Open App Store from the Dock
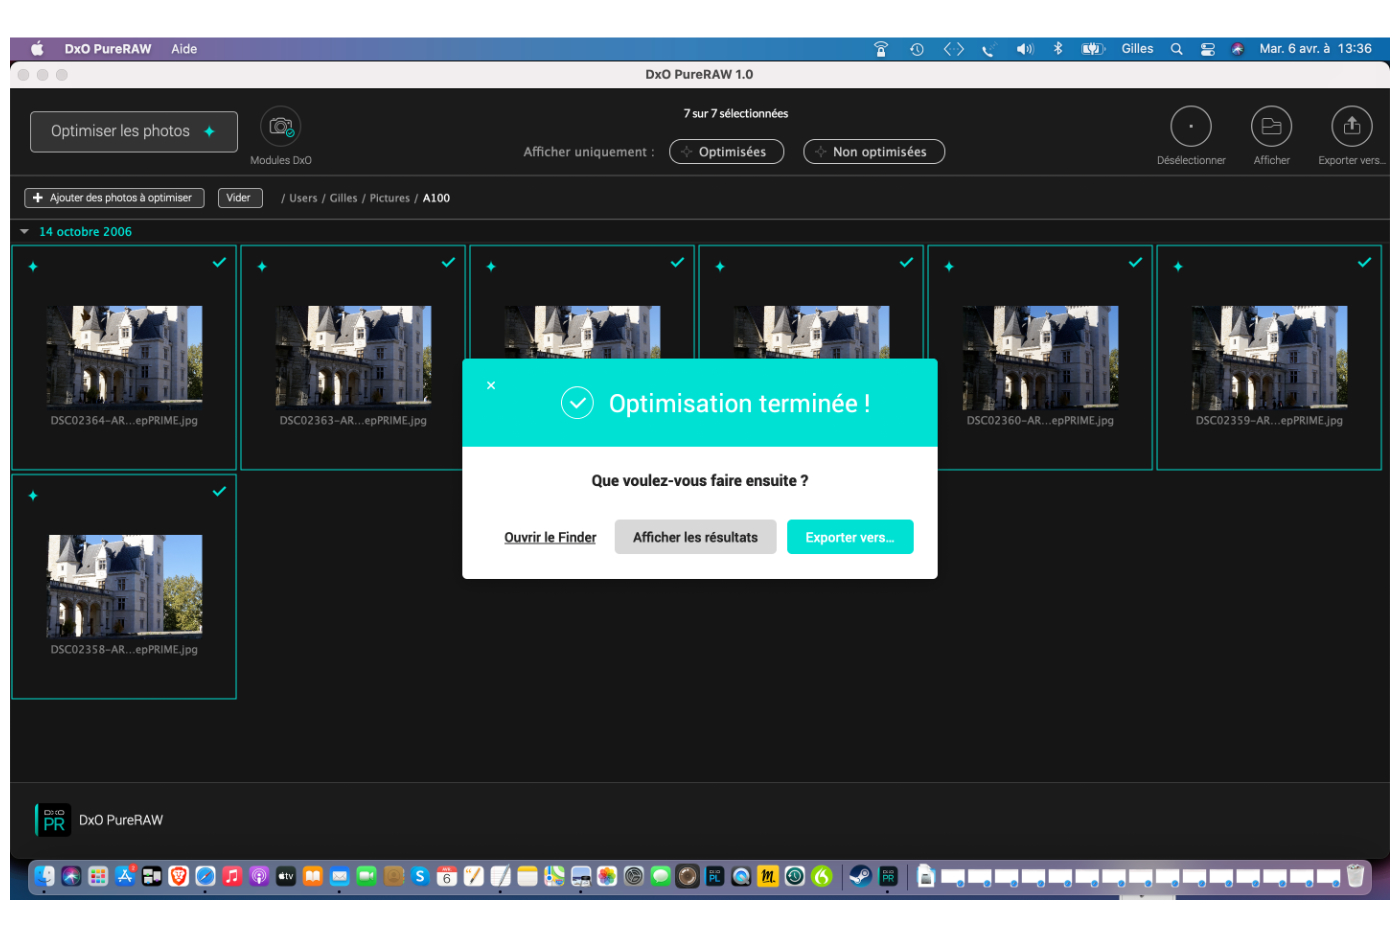Screen dimensions: 1400x932 click(125, 876)
